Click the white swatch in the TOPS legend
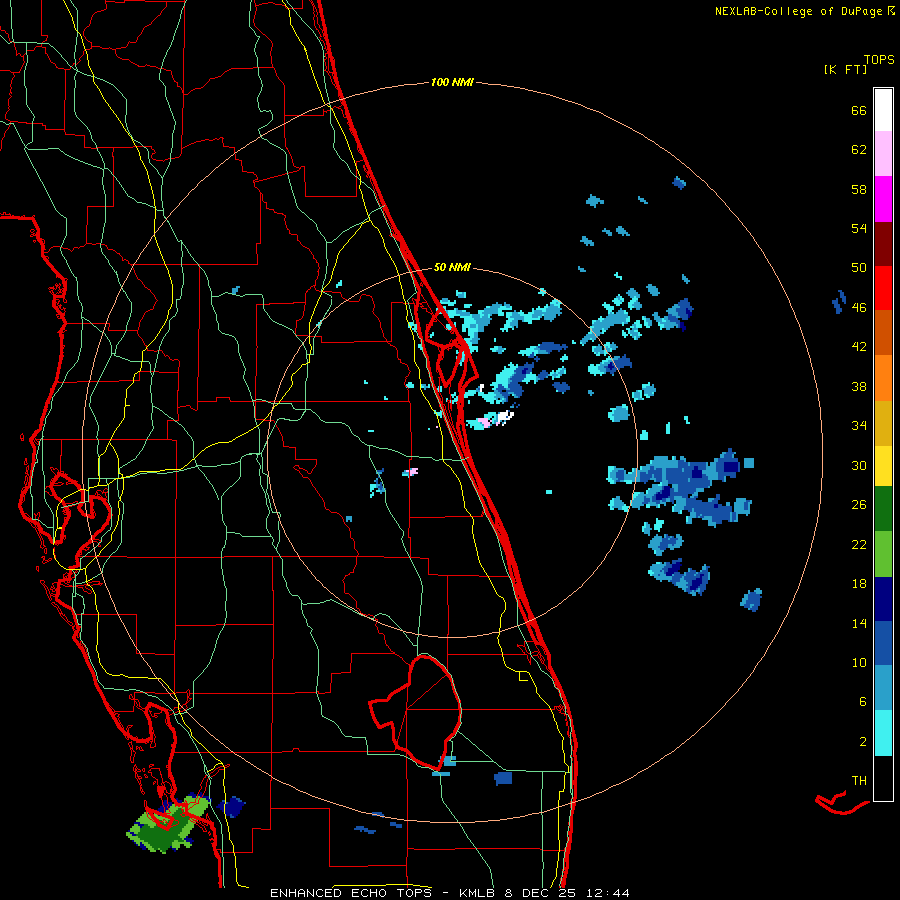The image size is (900, 900). pos(883,110)
